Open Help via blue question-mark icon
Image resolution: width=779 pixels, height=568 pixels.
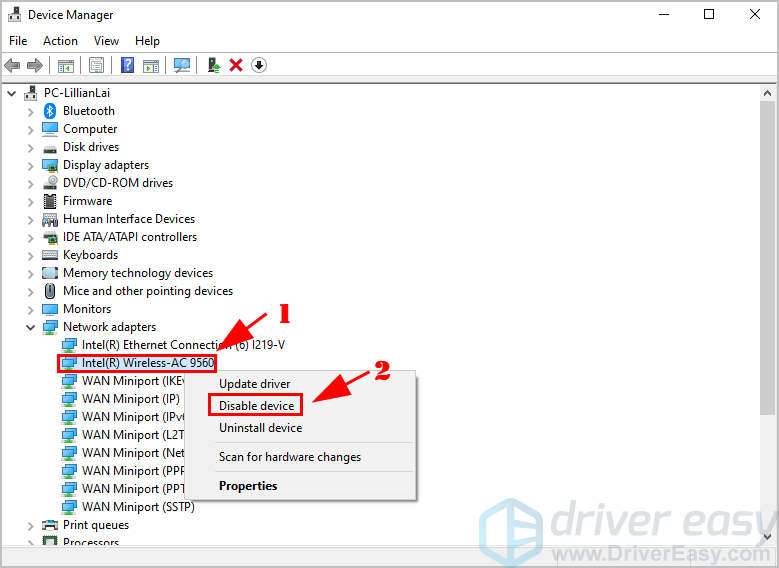[x=127, y=65]
